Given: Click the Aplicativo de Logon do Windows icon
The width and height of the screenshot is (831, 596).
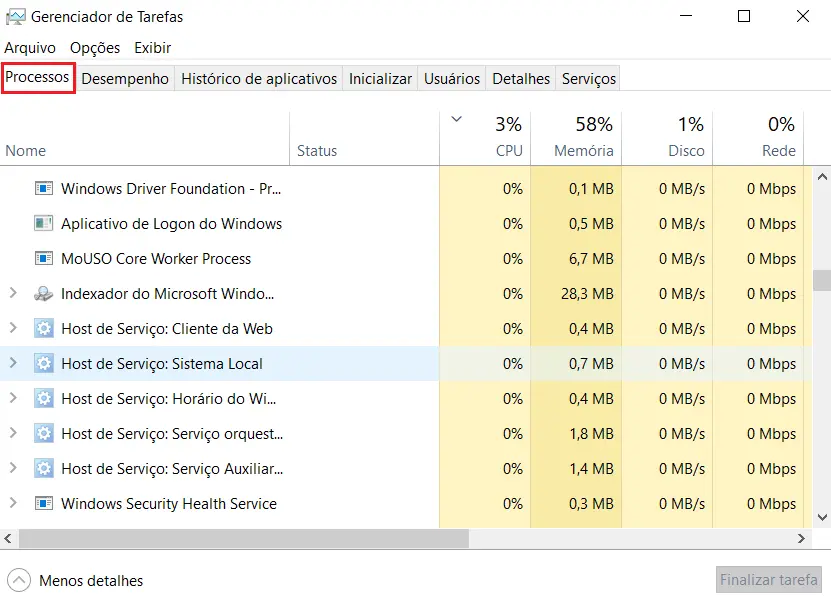Looking at the screenshot, I should coord(42,223).
